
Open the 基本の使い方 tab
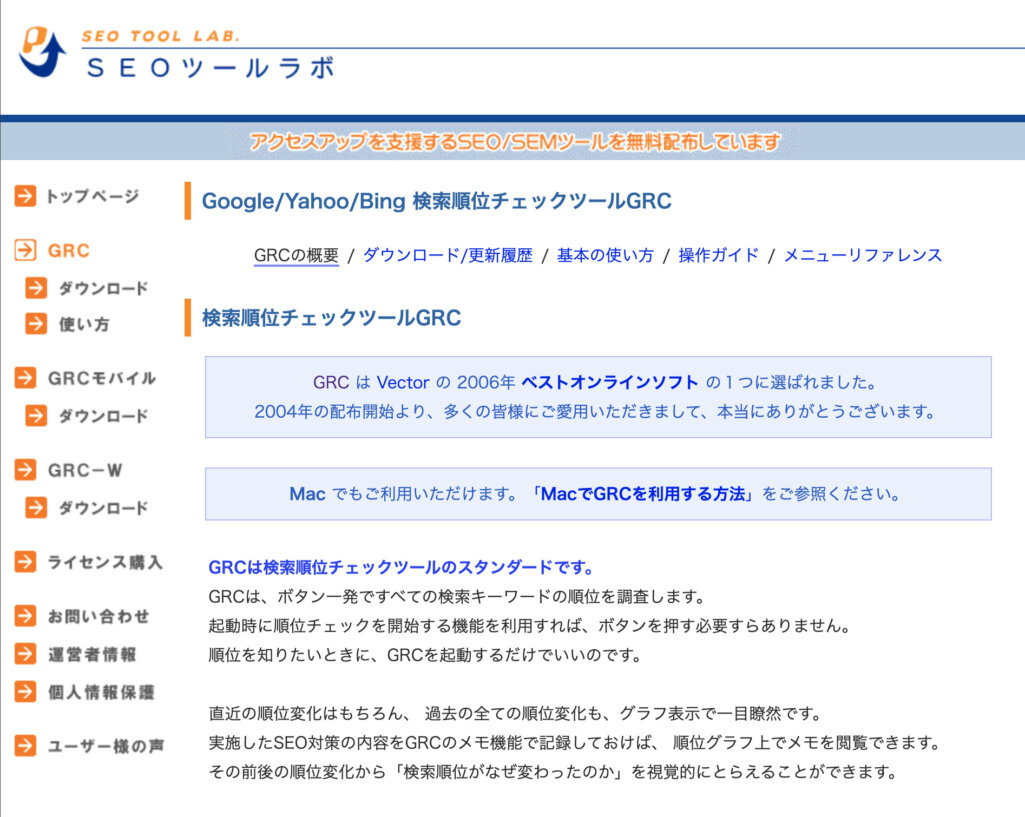[605, 255]
